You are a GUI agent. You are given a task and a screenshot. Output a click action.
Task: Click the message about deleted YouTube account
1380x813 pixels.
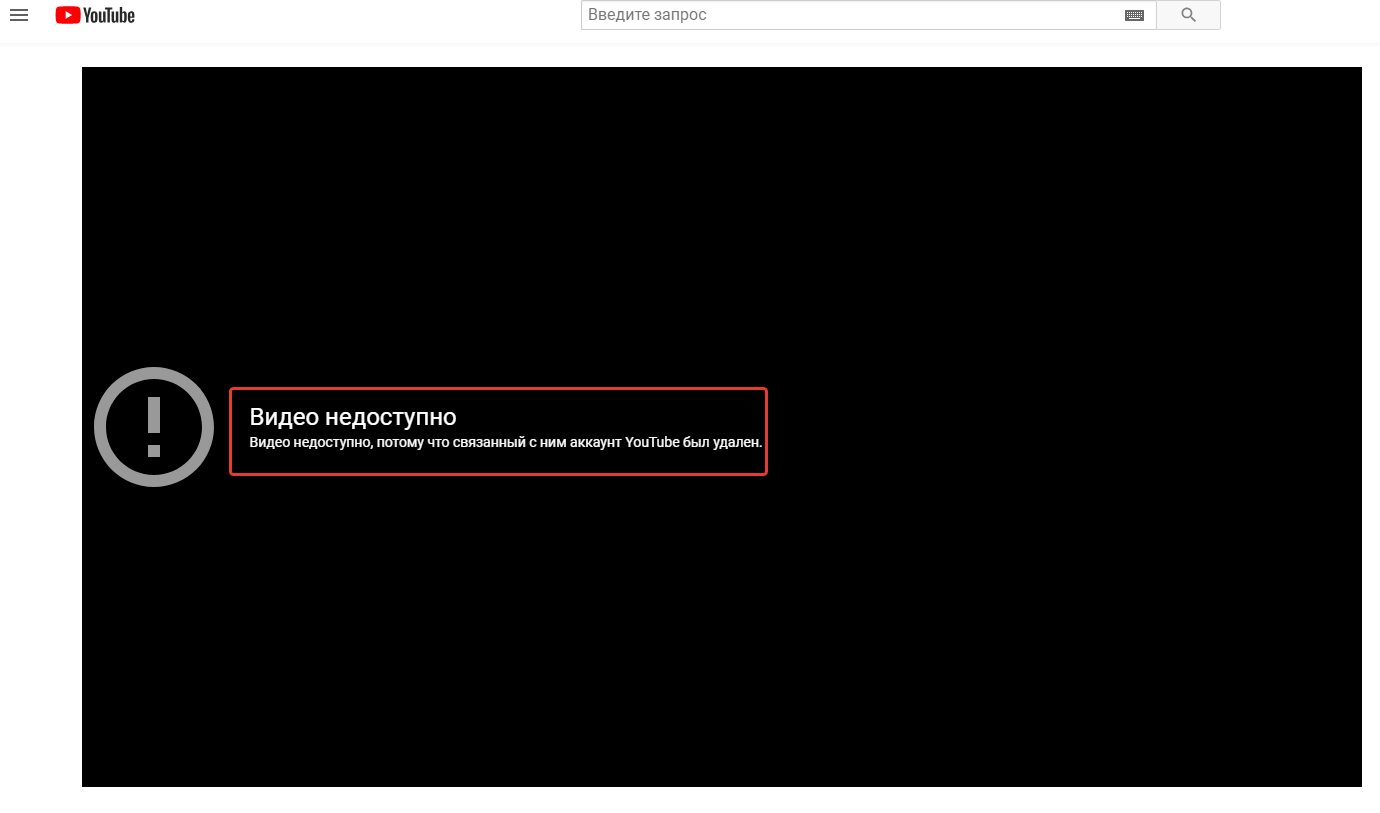pos(506,442)
